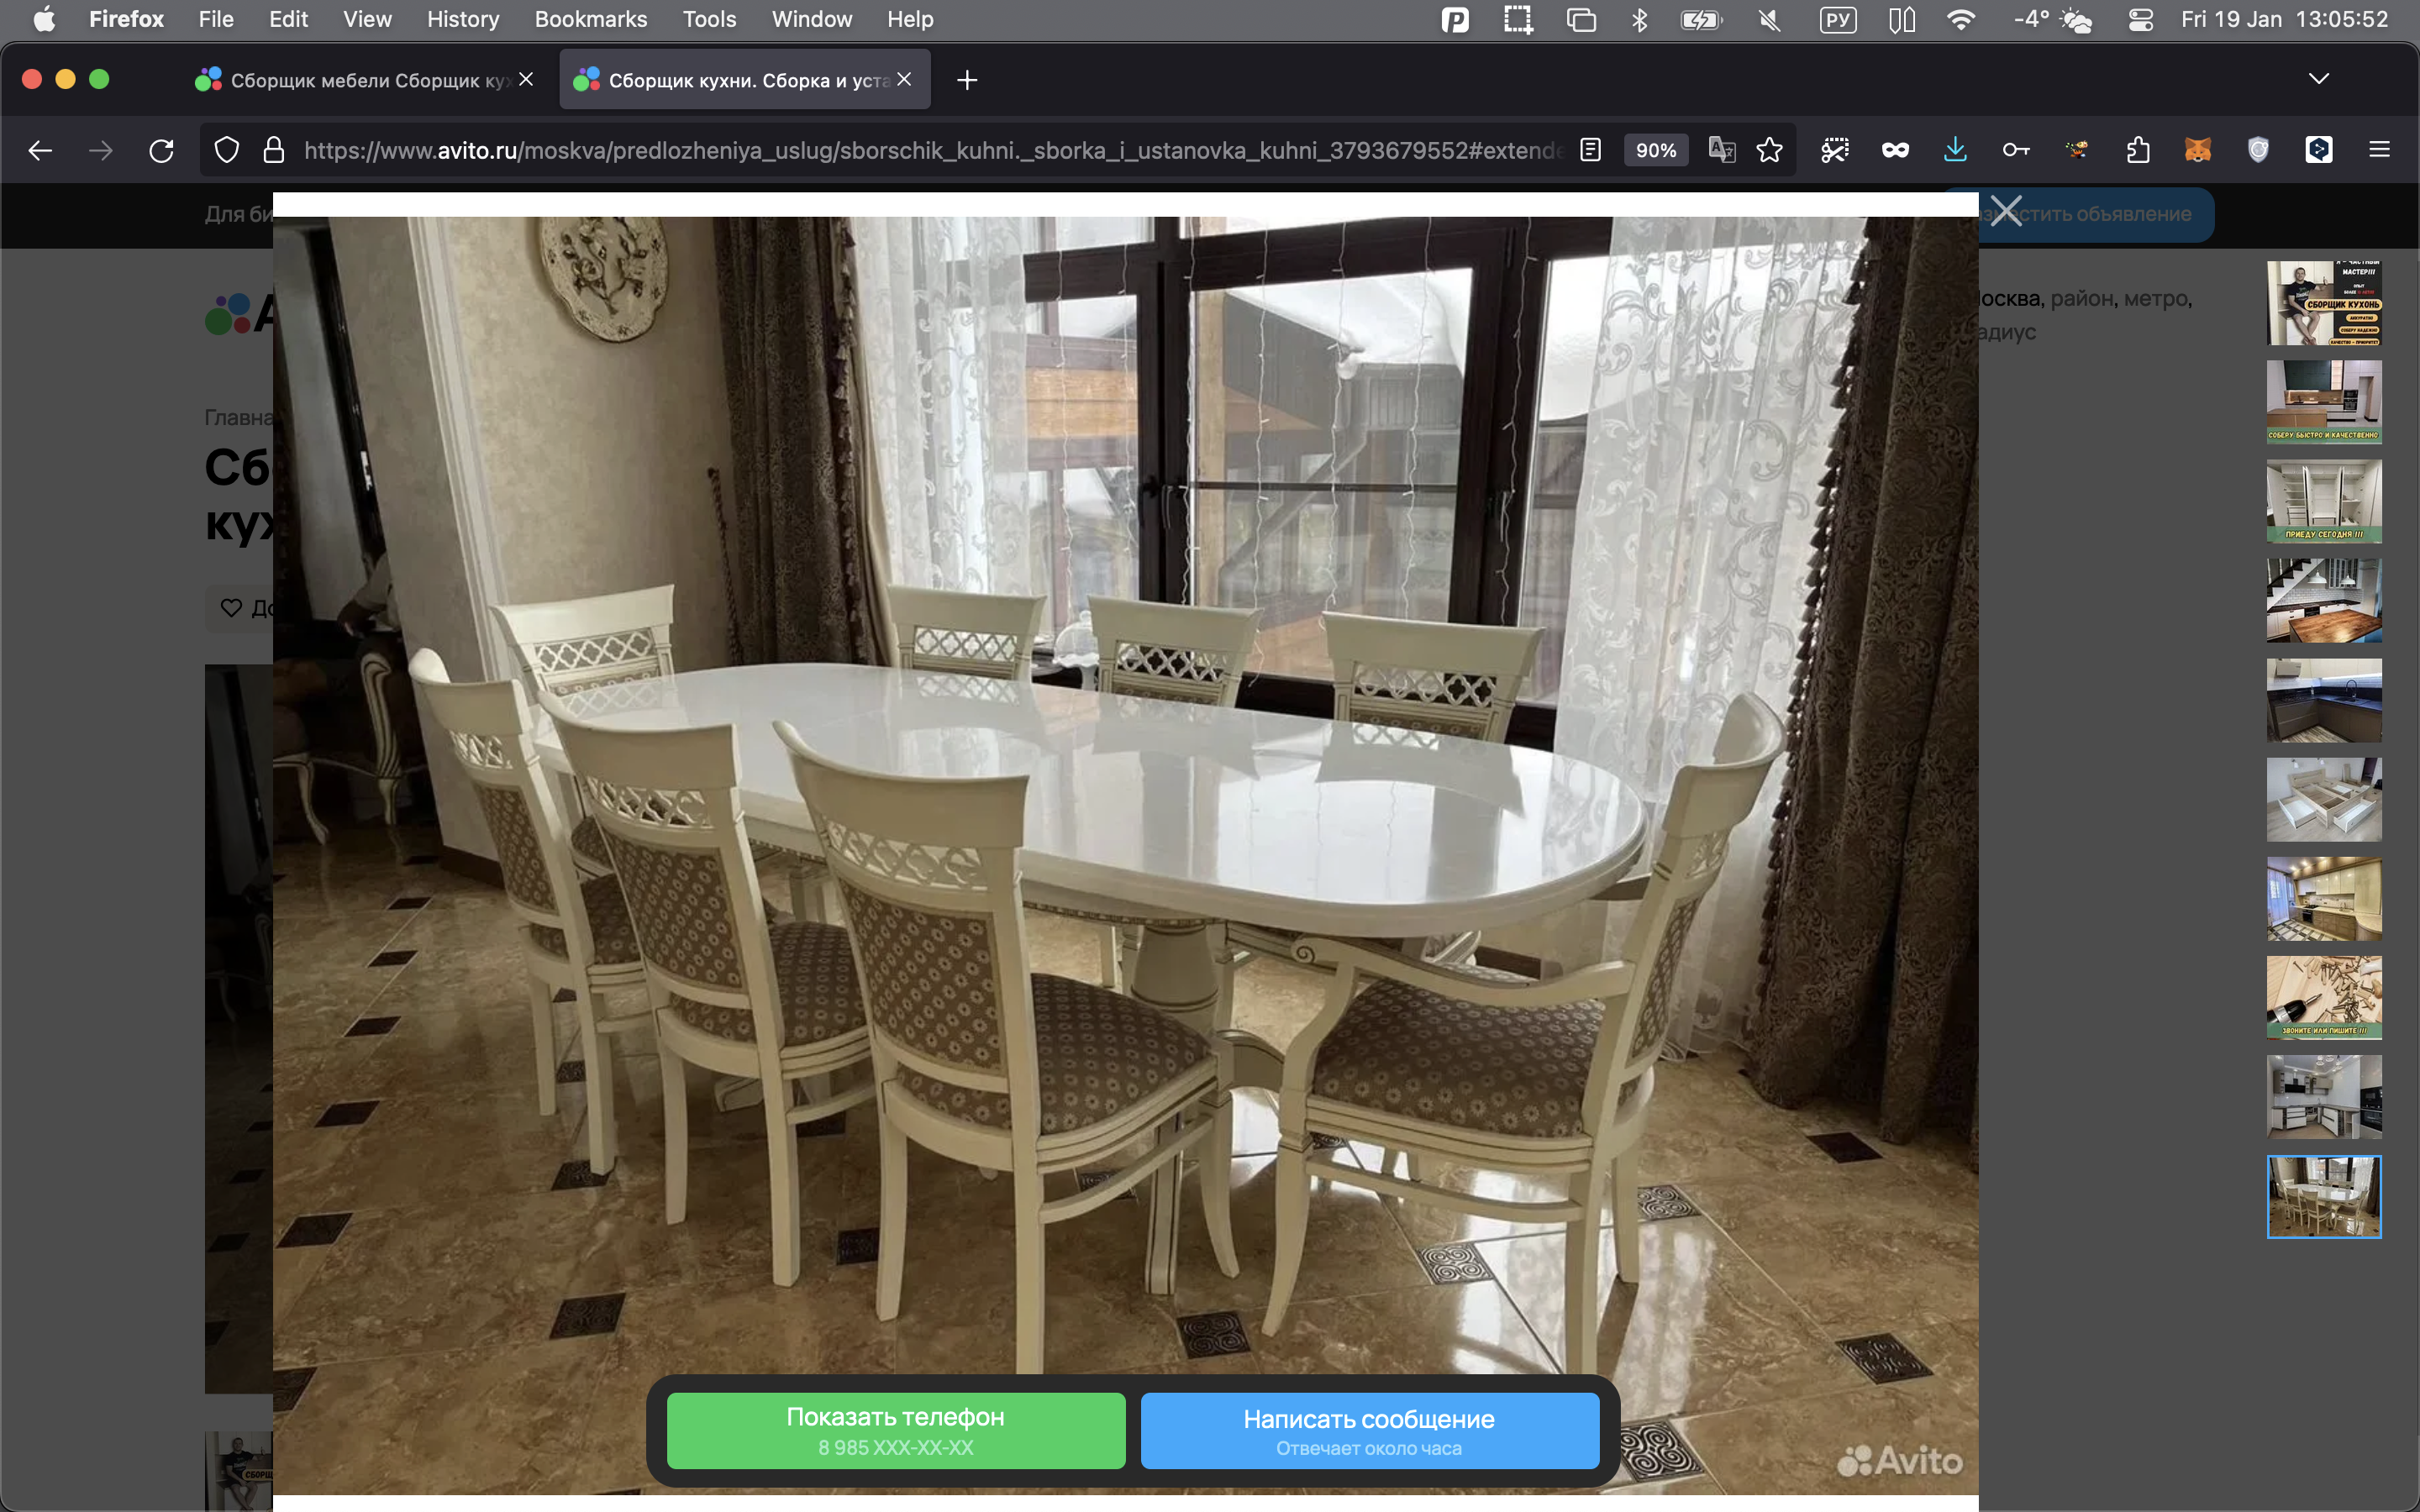Image resolution: width=2420 pixels, height=1512 pixels.
Task: Open tracking protection shield icon
Action: coord(227,151)
